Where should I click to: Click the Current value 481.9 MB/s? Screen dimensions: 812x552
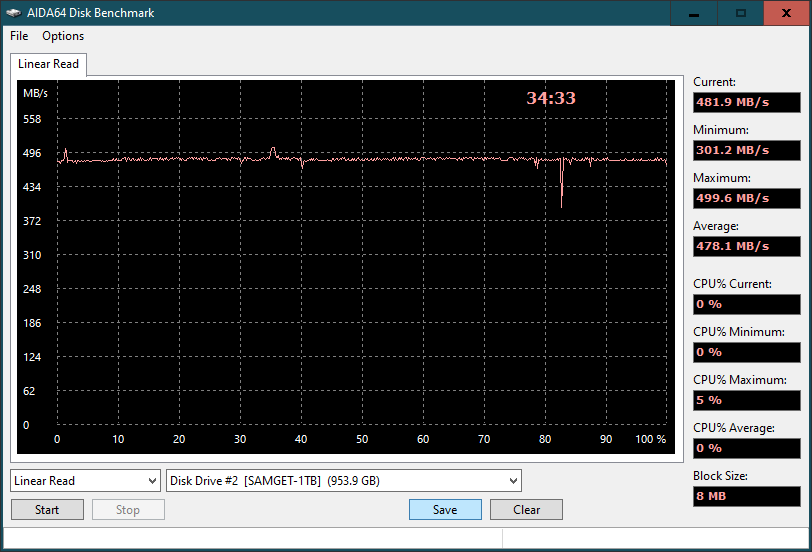click(x=747, y=102)
